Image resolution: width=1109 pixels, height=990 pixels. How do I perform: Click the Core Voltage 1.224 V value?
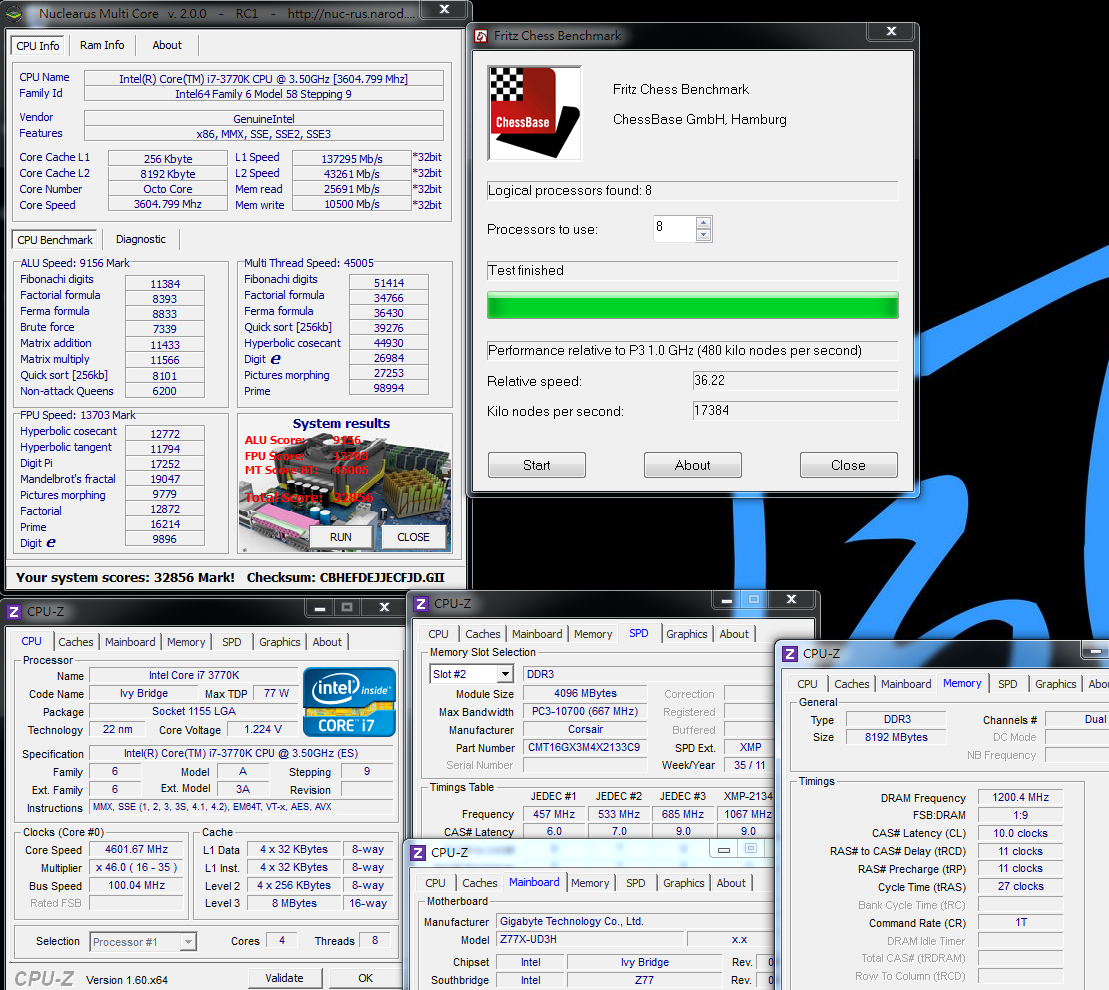point(262,729)
